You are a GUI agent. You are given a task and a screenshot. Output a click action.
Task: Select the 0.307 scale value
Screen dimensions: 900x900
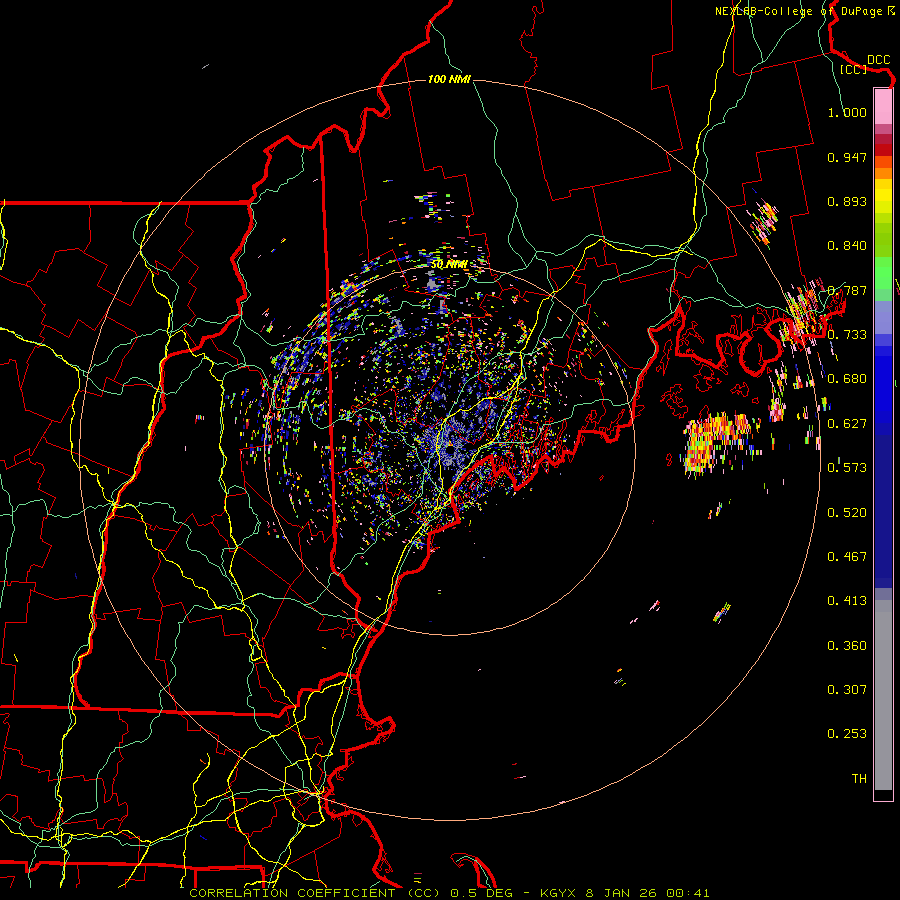click(x=847, y=690)
